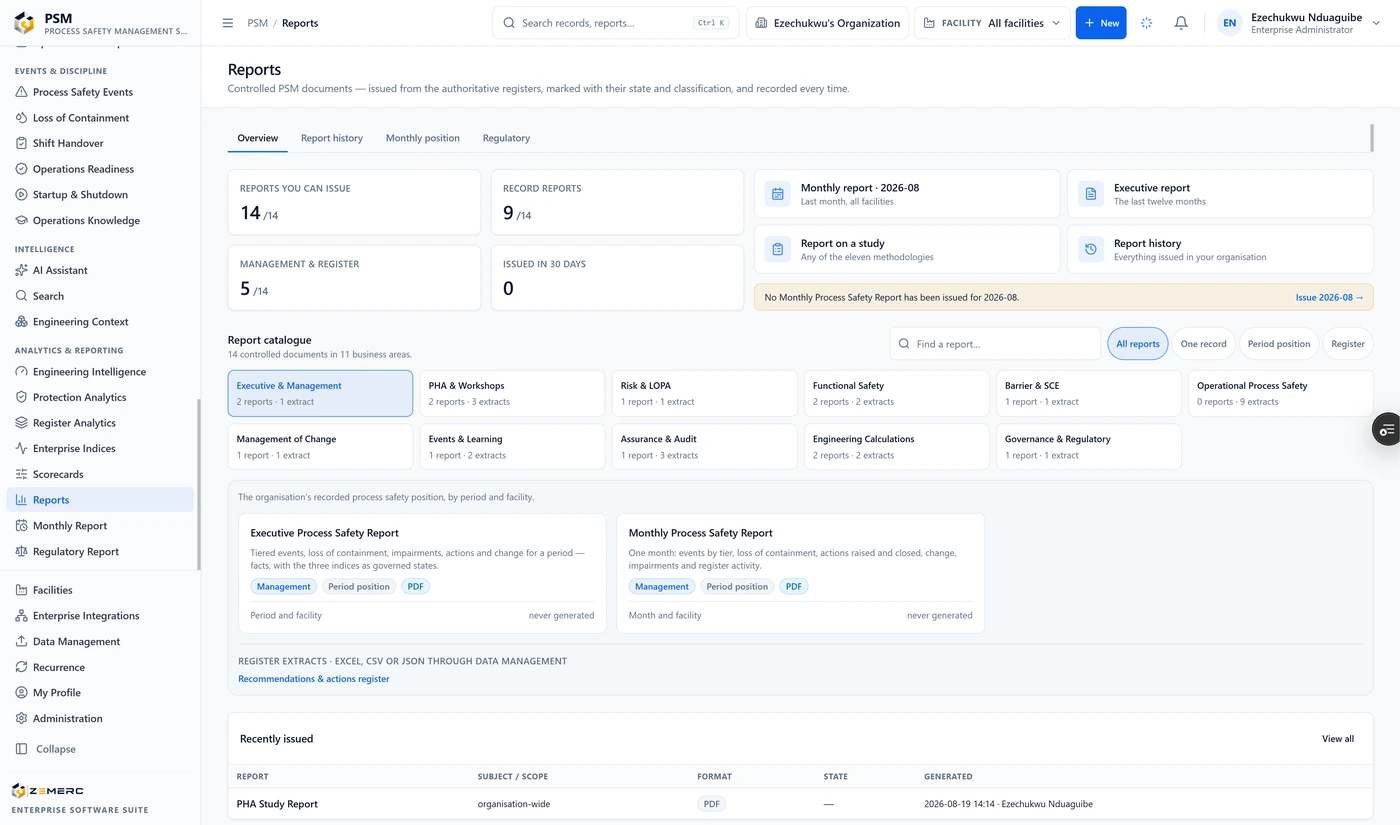Click the Protection Analytics shield icon
This screenshot has width=1400, height=825.
tap(22, 397)
